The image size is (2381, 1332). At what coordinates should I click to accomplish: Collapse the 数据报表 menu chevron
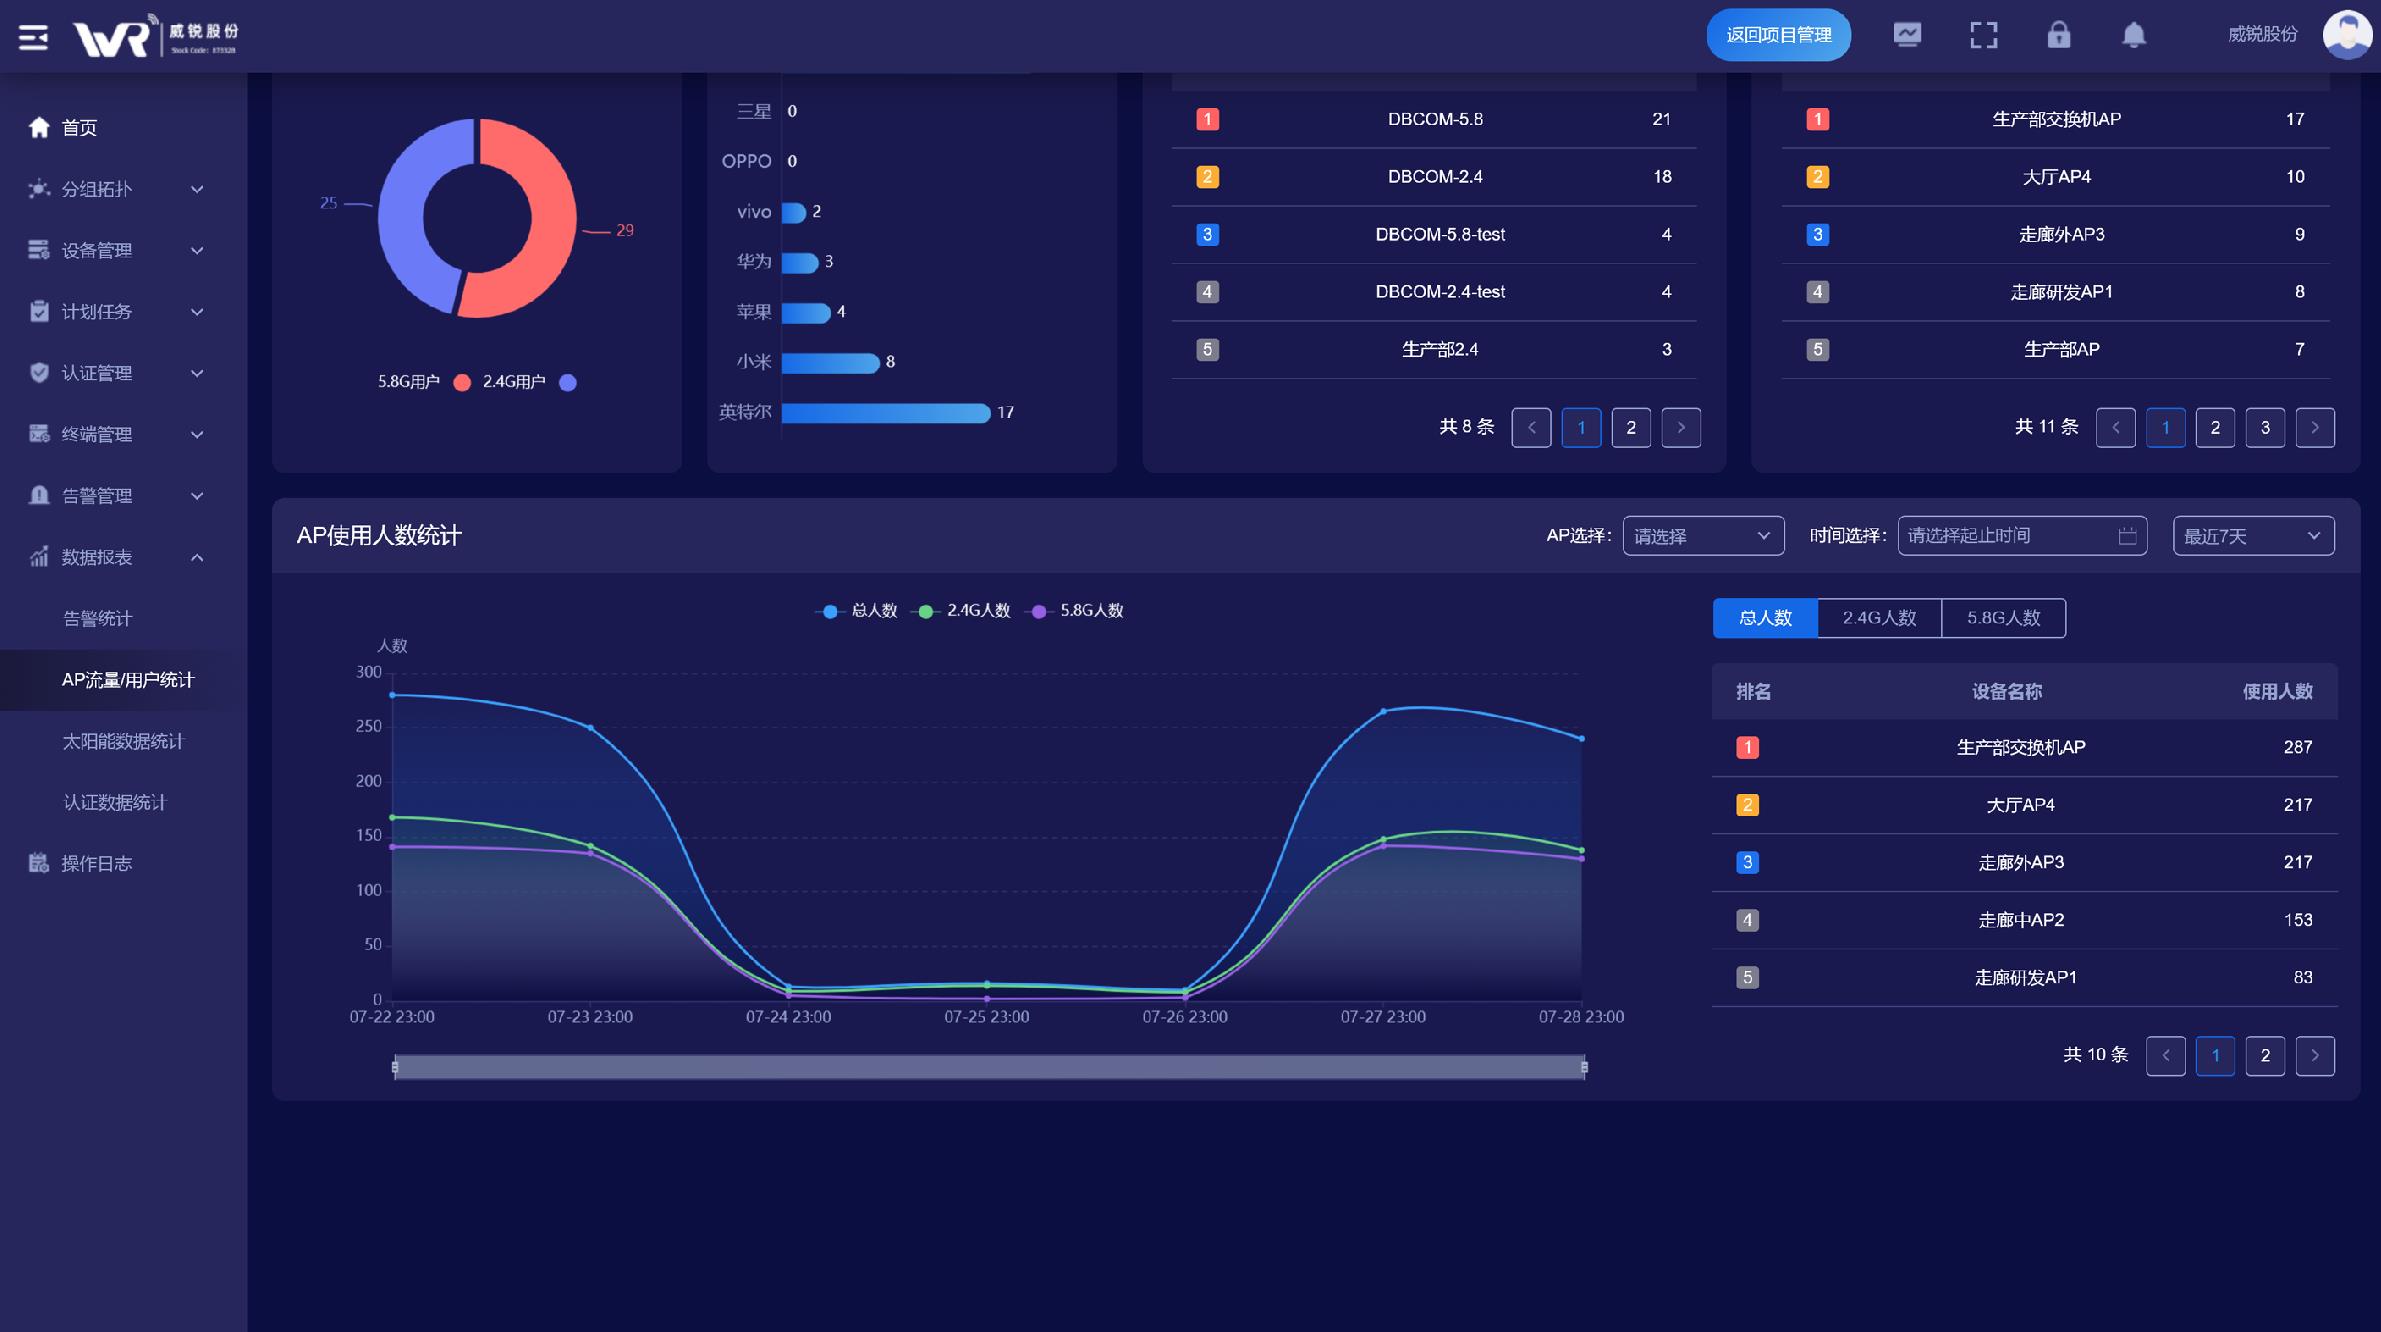coord(197,557)
